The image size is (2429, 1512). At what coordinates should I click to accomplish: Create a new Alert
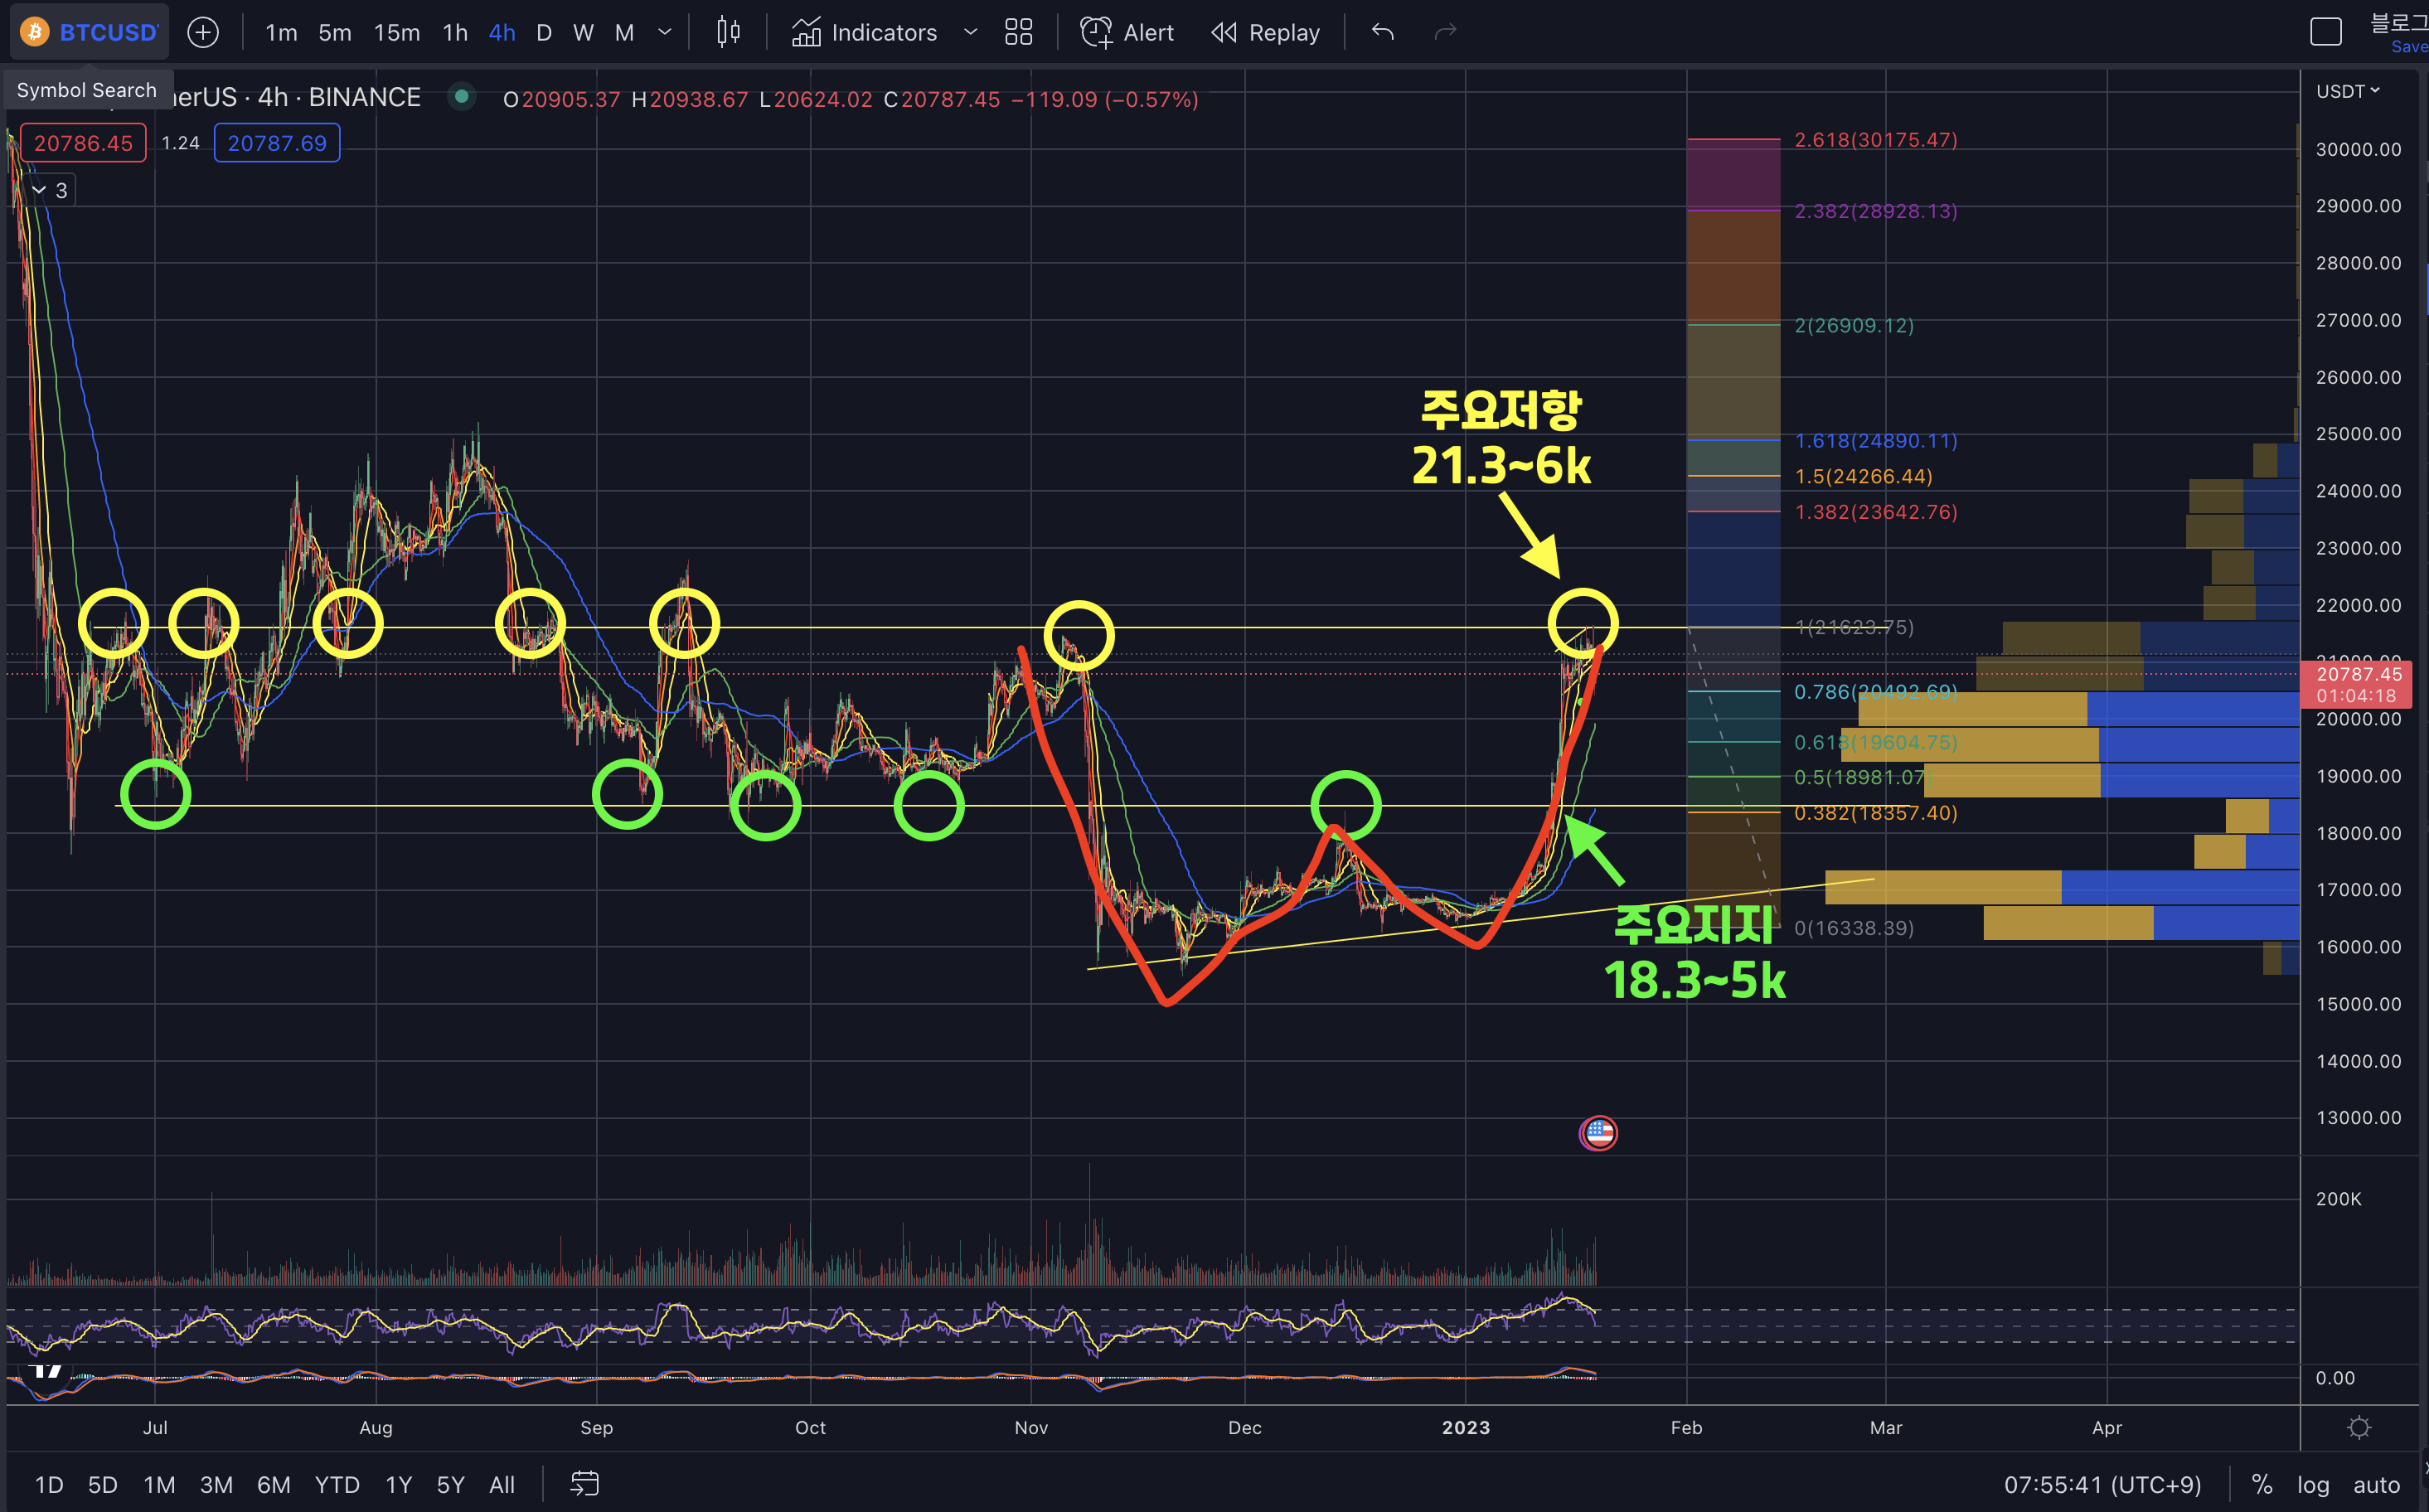click(x=1127, y=33)
